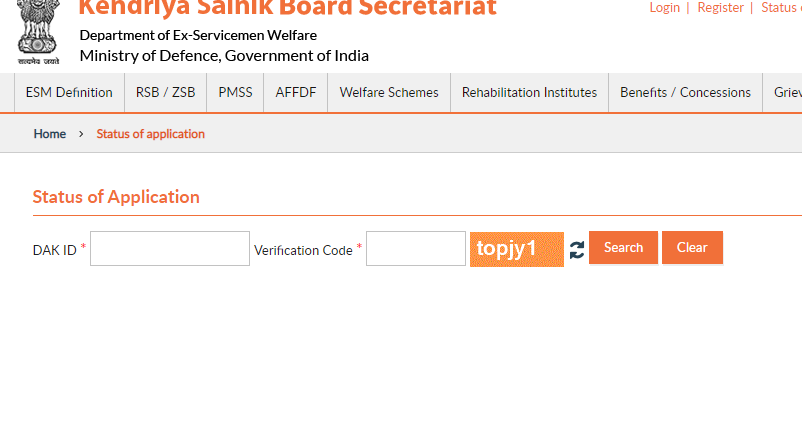The height and width of the screenshot is (430, 802).
Task: Open the Benefits / Concessions menu
Action: 685,93
